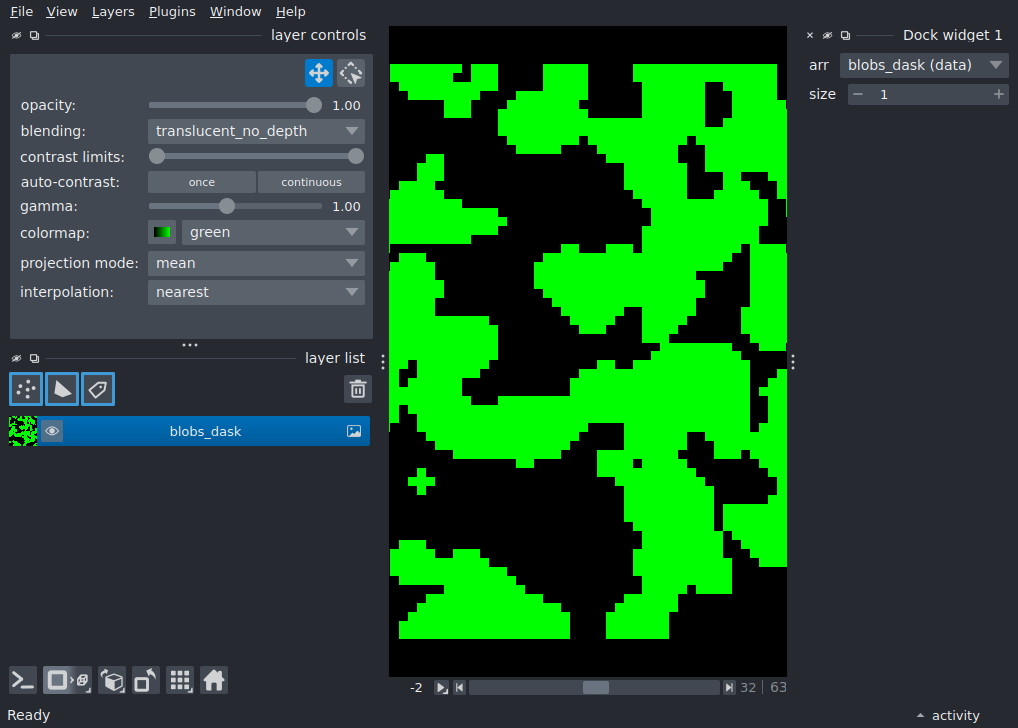Image resolution: width=1018 pixels, height=728 pixels.
Task: Add a new points layer
Action: 26,389
